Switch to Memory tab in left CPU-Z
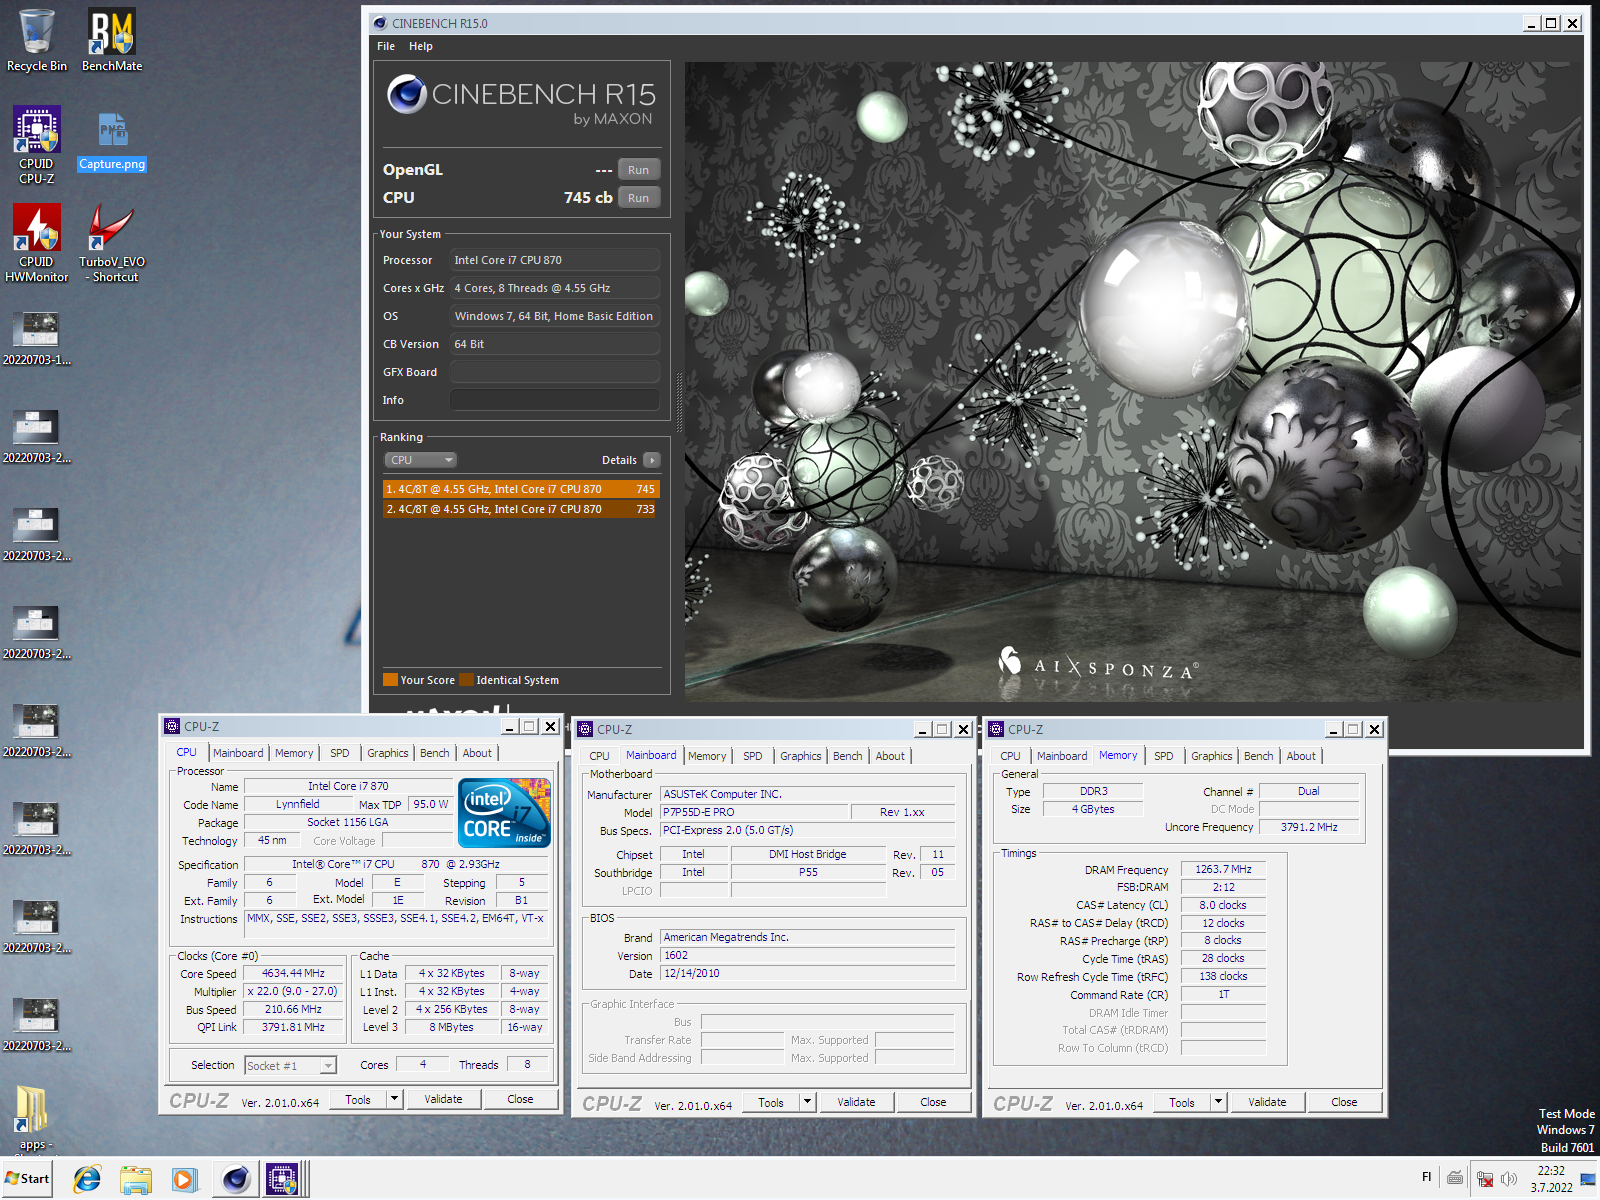Viewport: 1600px width, 1200px height. coord(294,753)
